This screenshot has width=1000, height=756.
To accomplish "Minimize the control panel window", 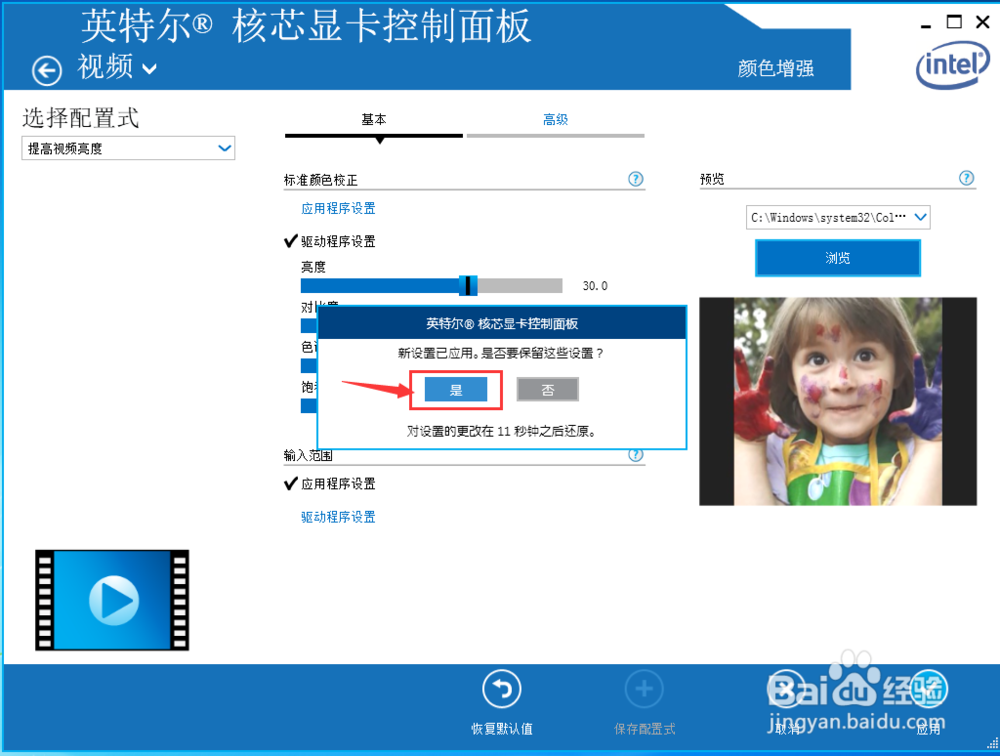I will point(926,24).
